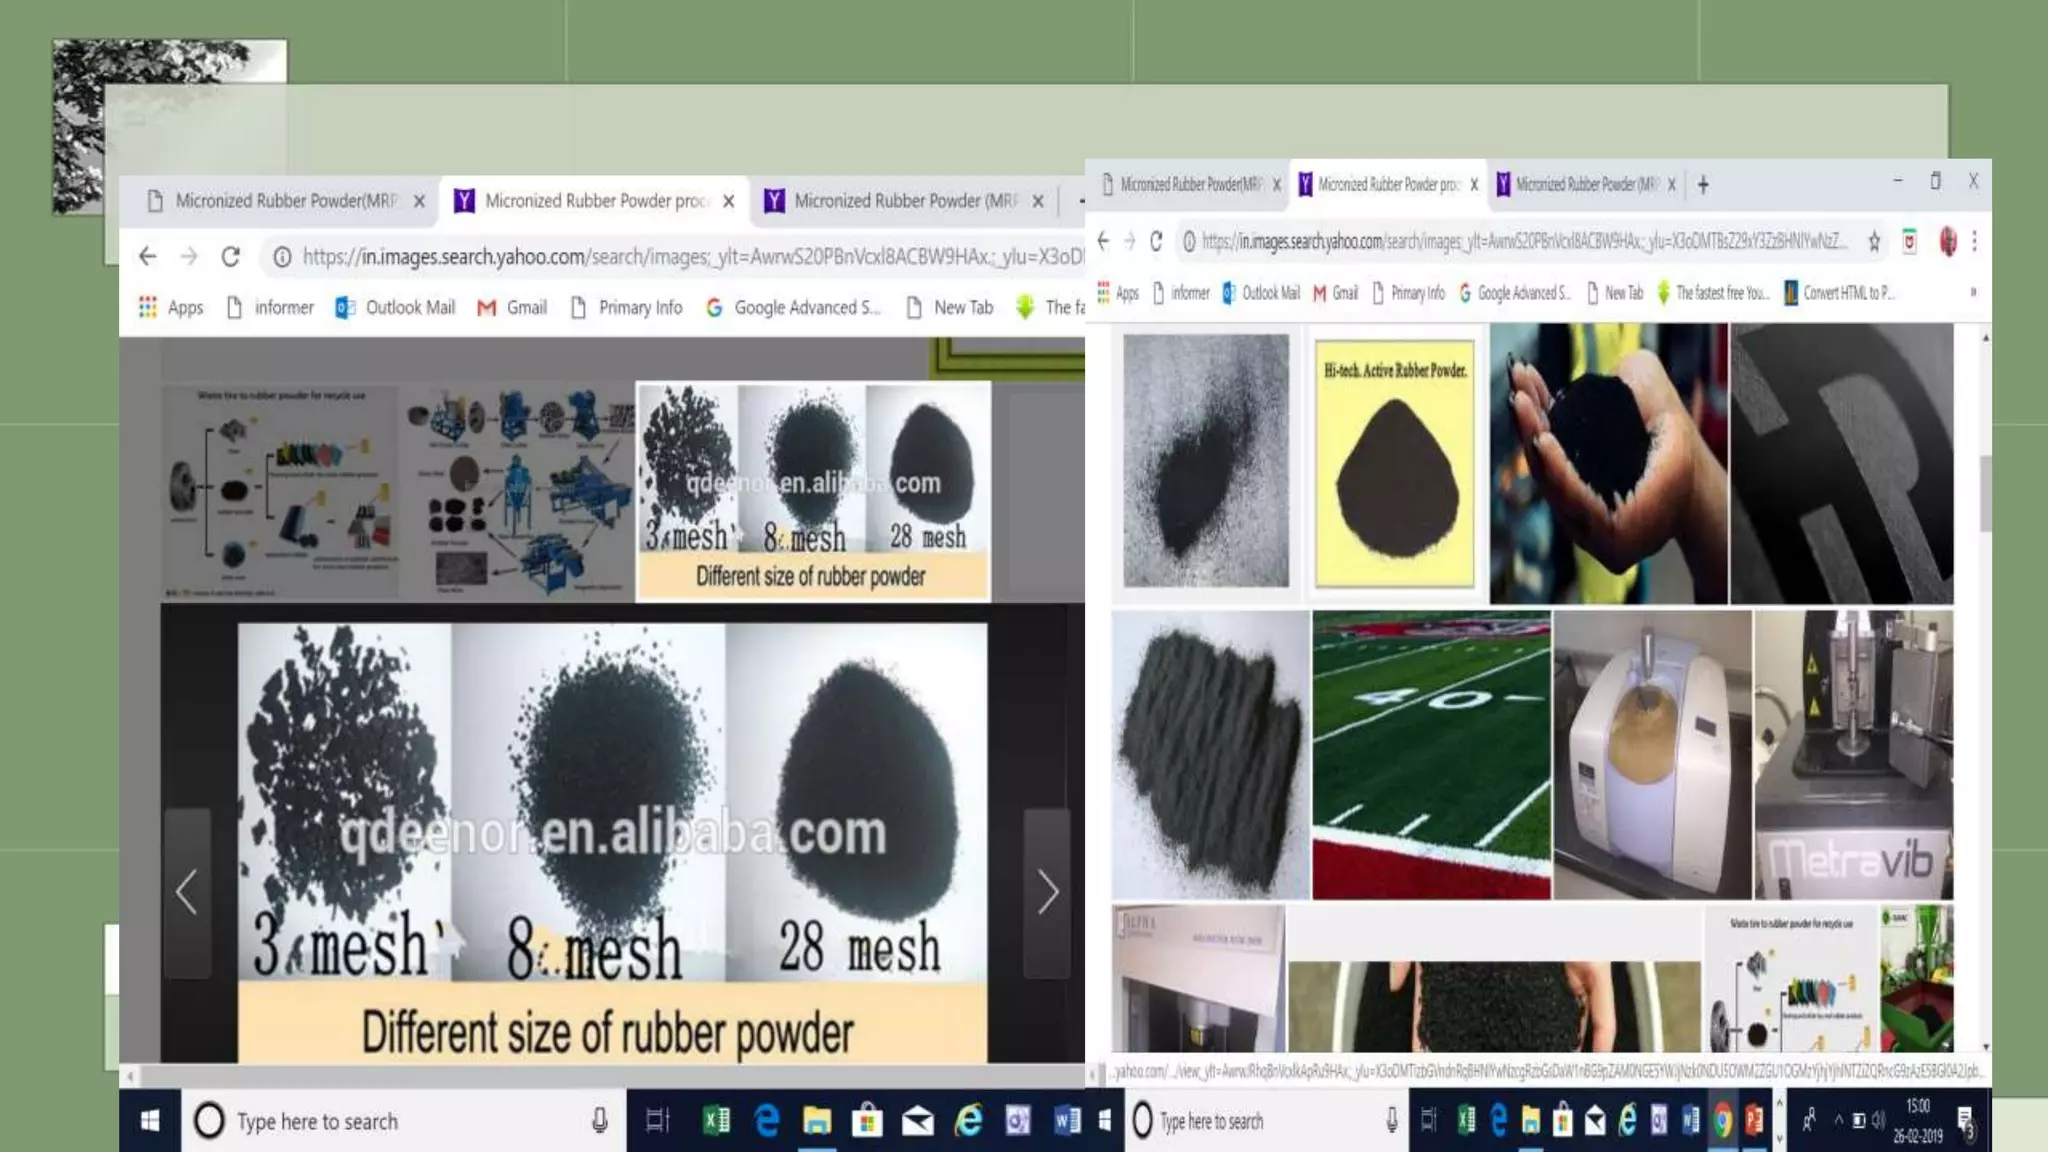The height and width of the screenshot is (1152, 2048).
Task: Switch to first Micronized Rubber Powder tab, left window
Action: 285,201
